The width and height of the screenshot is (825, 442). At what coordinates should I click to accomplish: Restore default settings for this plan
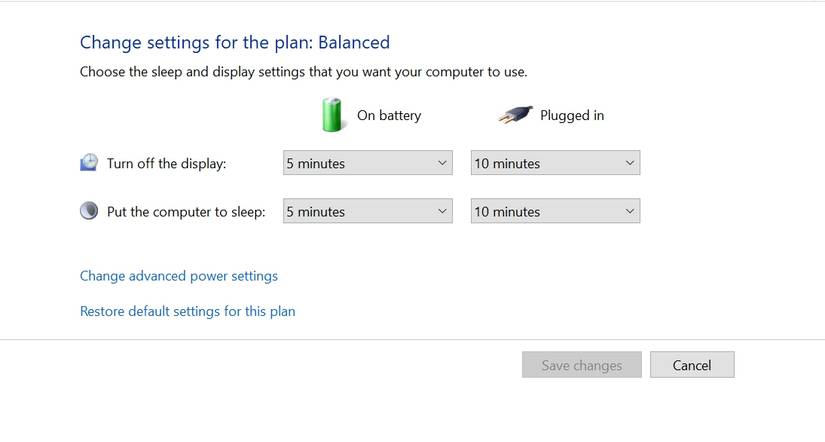tap(187, 311)
